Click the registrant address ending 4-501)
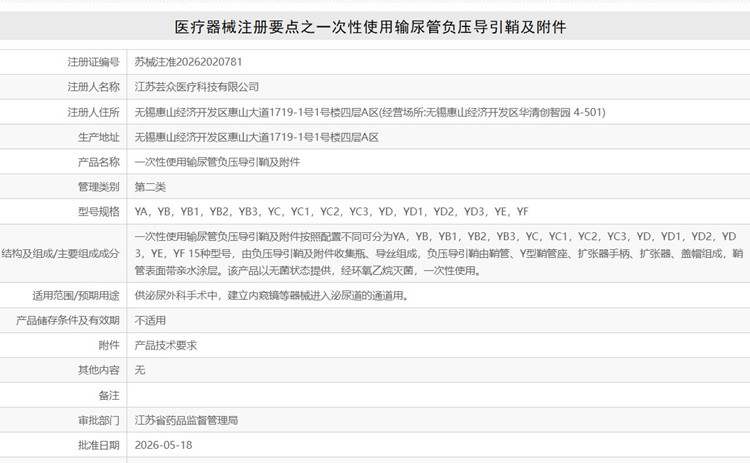The height and width of the screenshot is (463, 750). (370, 112)
